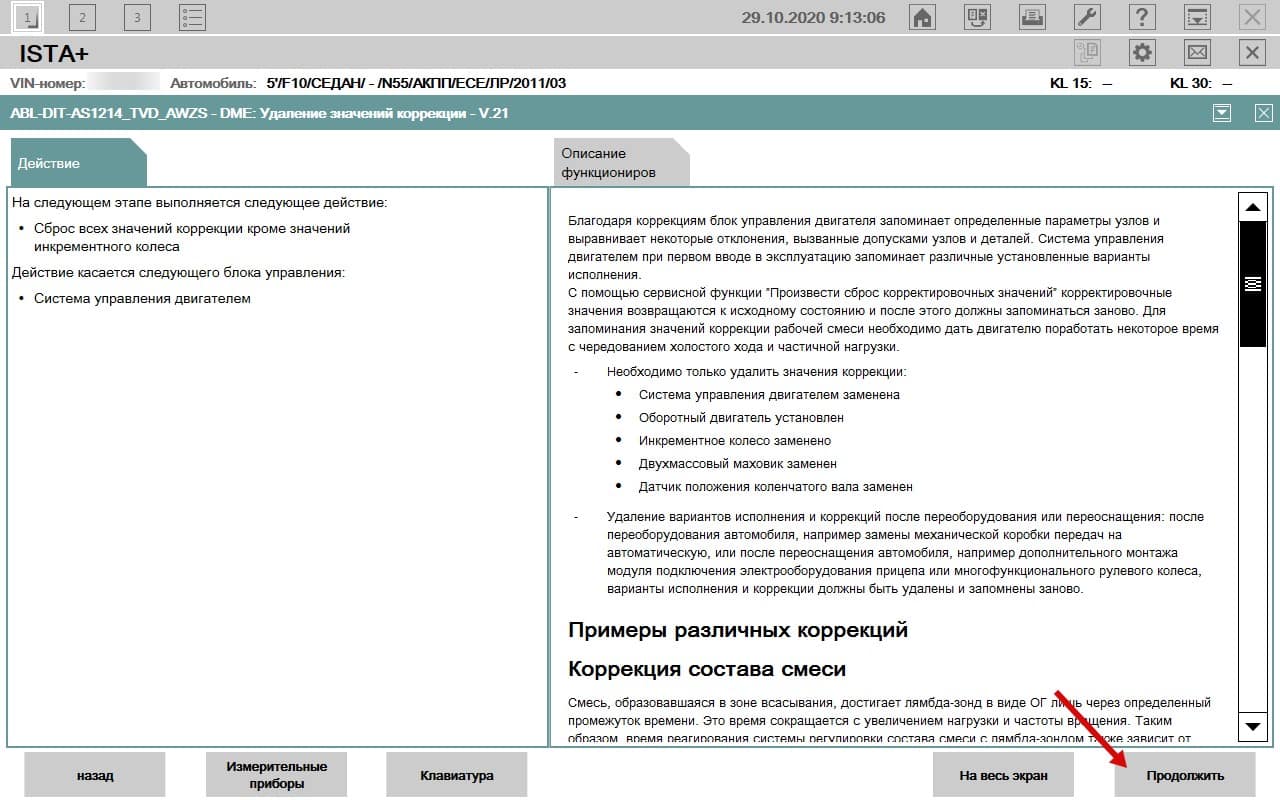Switch to operation tab 3

click(137, 17)
